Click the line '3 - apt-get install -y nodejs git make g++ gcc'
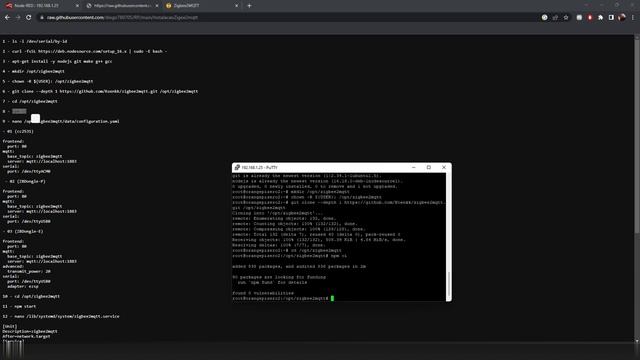The height and width of the screenshot is (360, 640). point(57,61)
